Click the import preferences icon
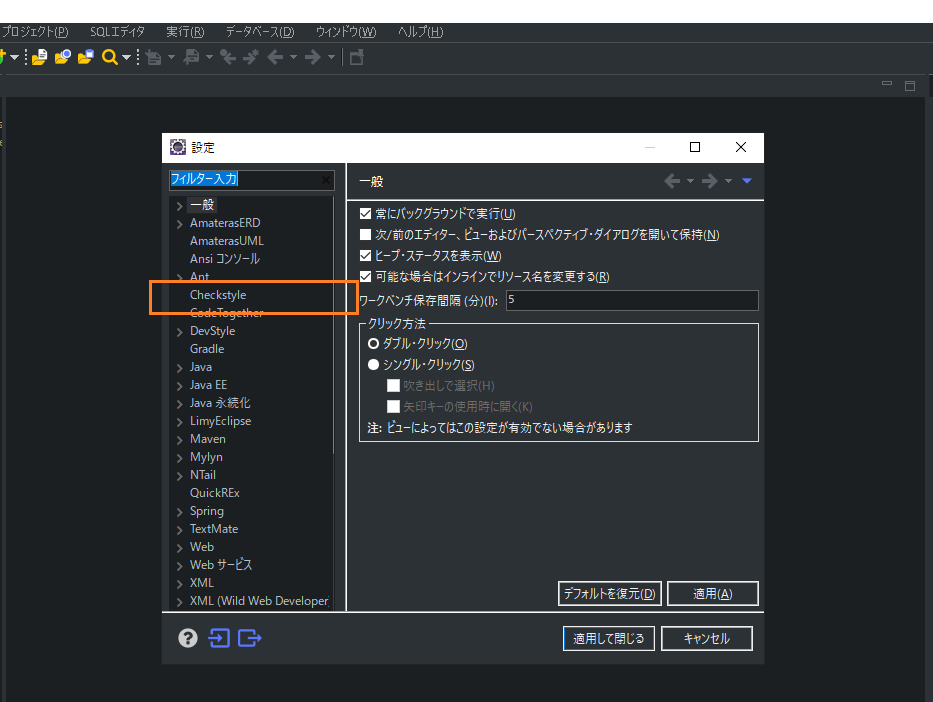Screen dimensions: 933x702 click(219, 638)
